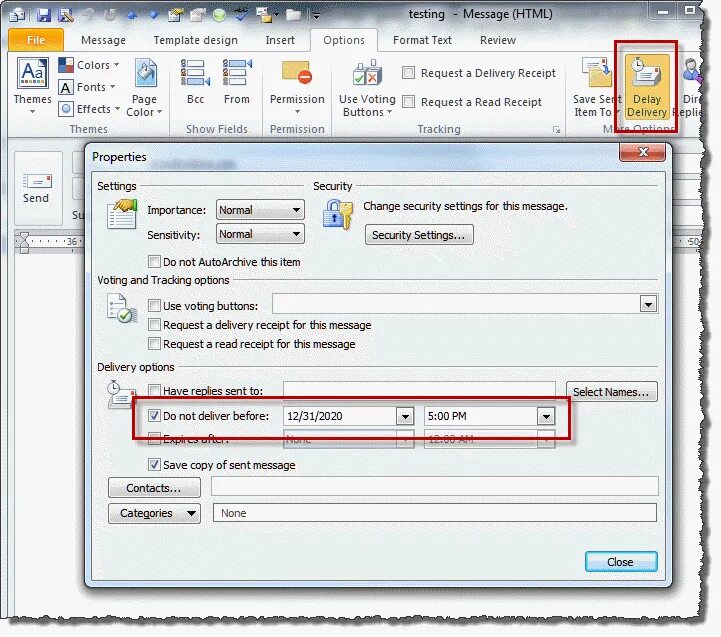Open the Categories dropdown button
This screenshot has height=637, width=721.
tap(154, 513)
